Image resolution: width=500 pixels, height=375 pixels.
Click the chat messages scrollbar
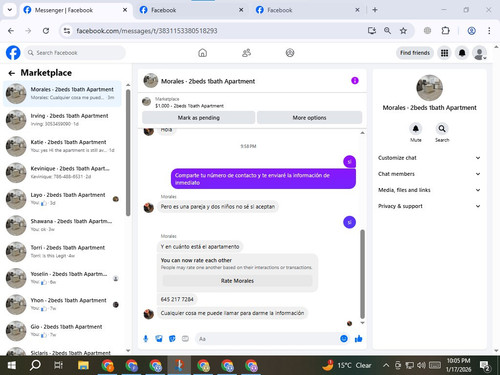coord(362,274)
